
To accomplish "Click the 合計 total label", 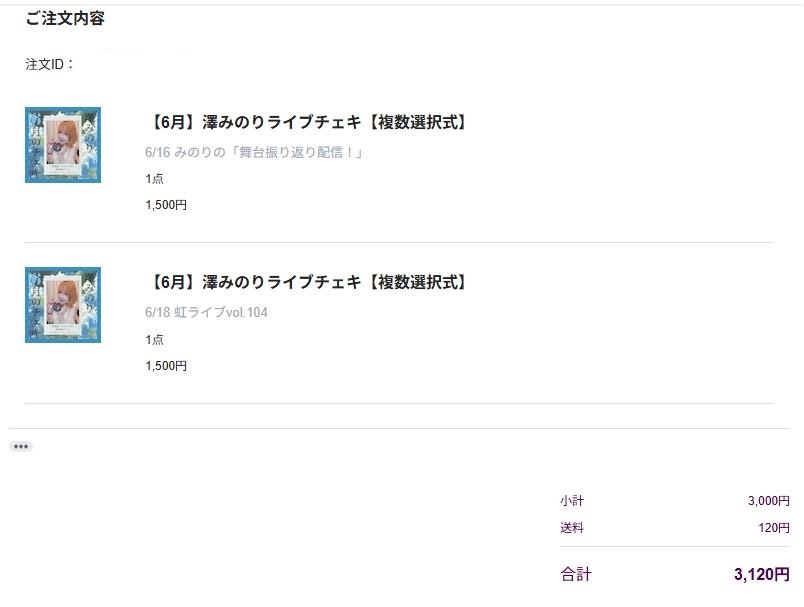I will point(576,574).
